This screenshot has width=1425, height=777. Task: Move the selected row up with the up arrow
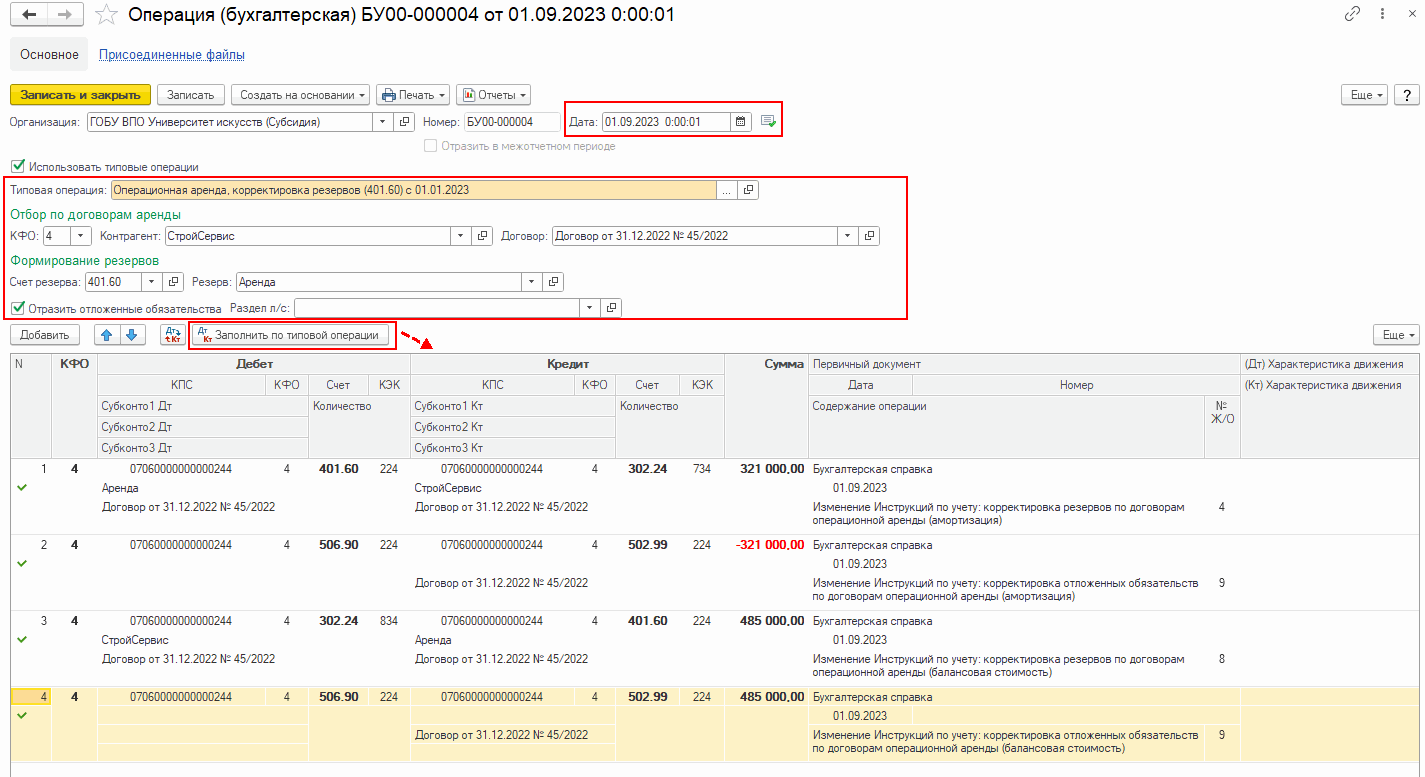click(x=107, y=335)
